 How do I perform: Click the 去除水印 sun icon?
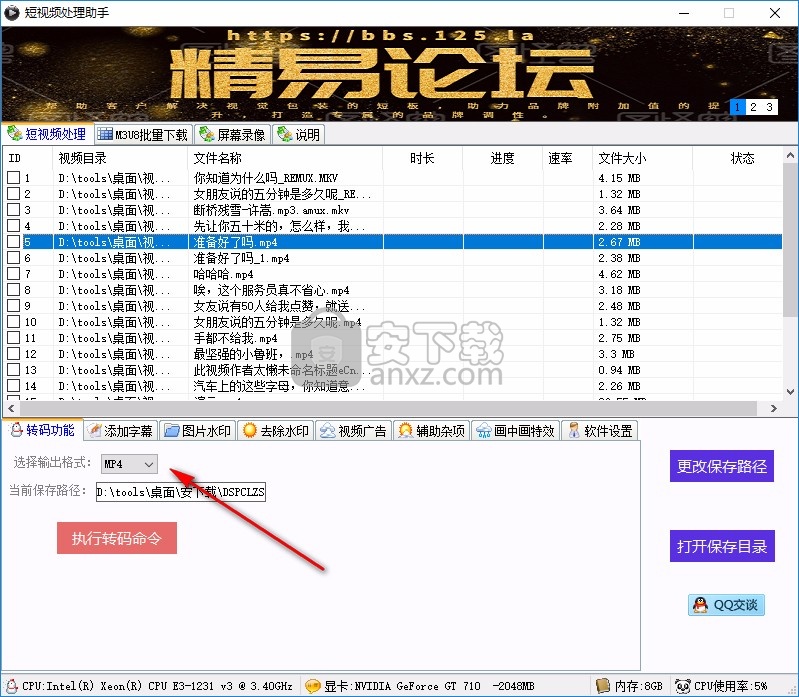[250, 431]
